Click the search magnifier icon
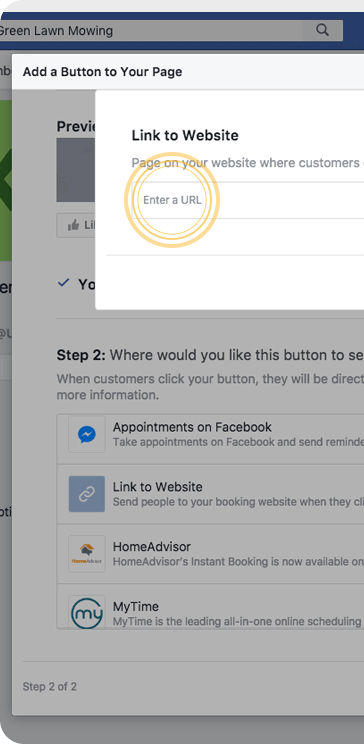 [322, 30]
